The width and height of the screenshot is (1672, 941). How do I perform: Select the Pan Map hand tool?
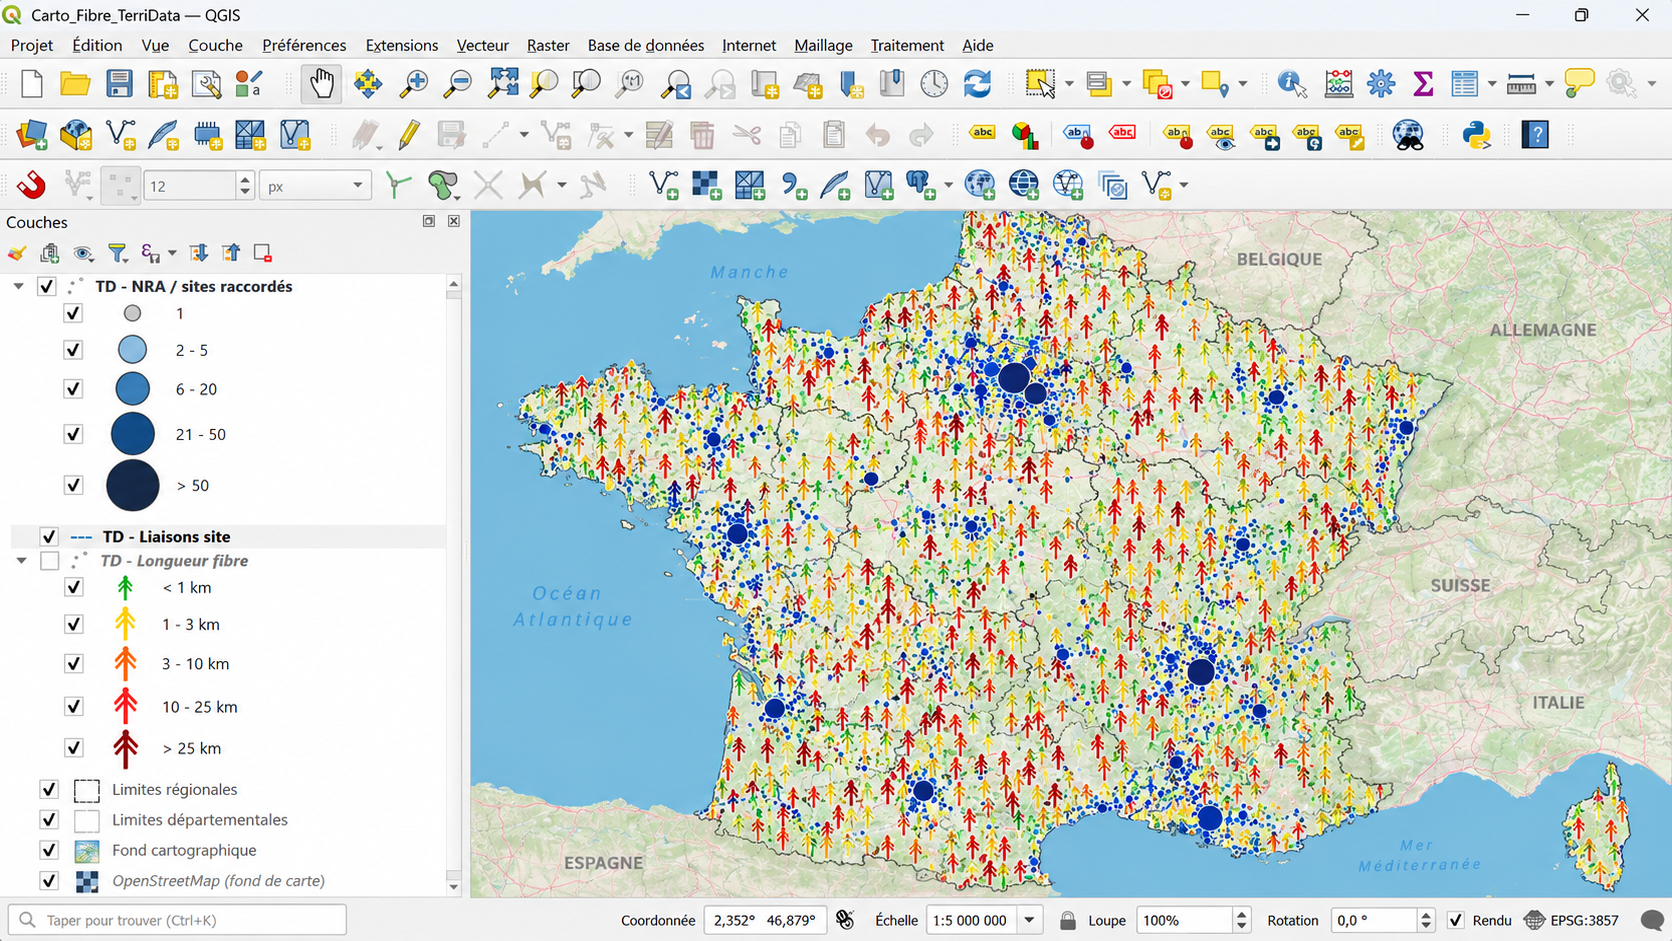(x=321, y=84)
